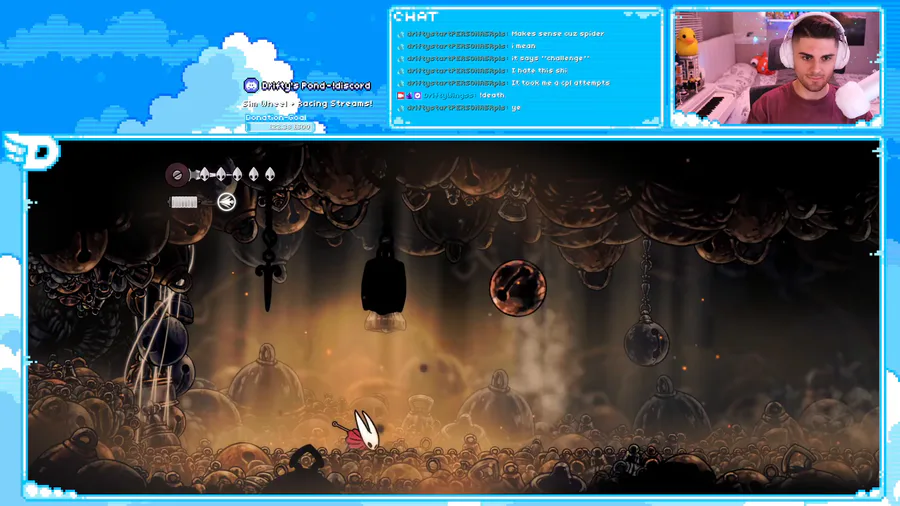Click the "i mean" chat message
The height and width of the screenshot is (506, 900).
point(523,46)
